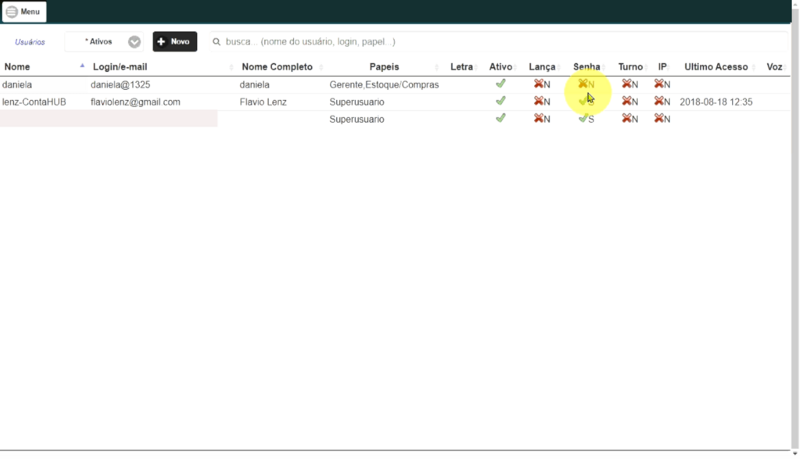Toggle daniela's Ativo green checkmark
Image resolution: width=800 pixels, height=459 pixels.
point(501,84)
